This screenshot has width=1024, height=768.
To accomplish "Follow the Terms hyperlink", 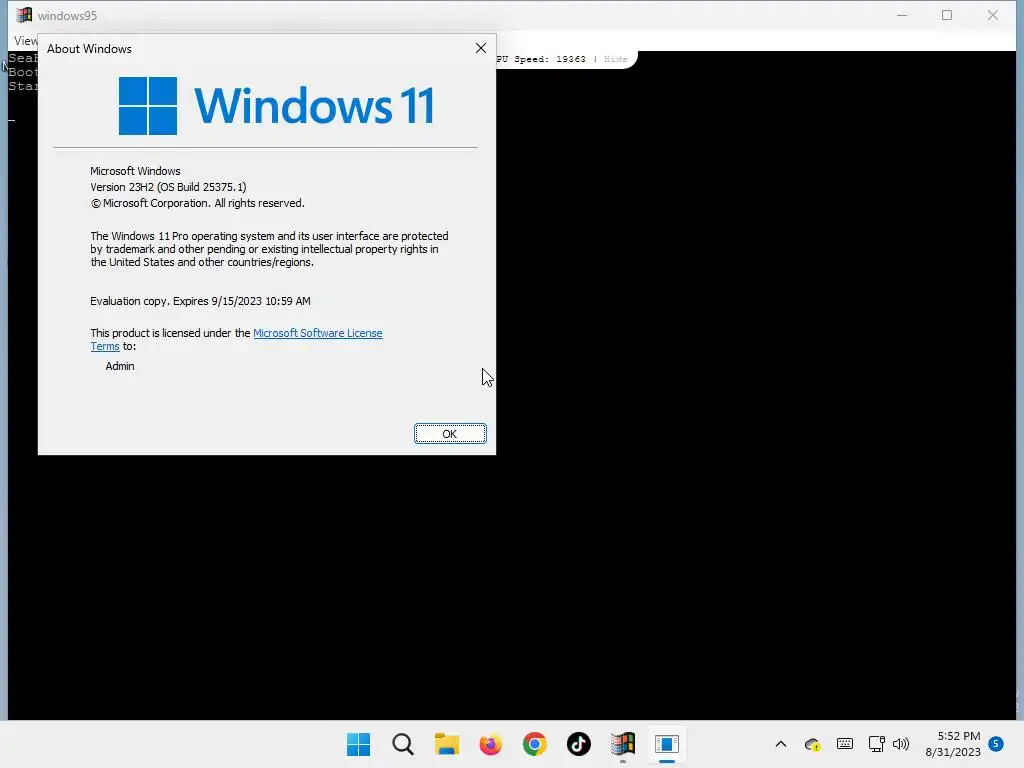I will click(104, 347).
